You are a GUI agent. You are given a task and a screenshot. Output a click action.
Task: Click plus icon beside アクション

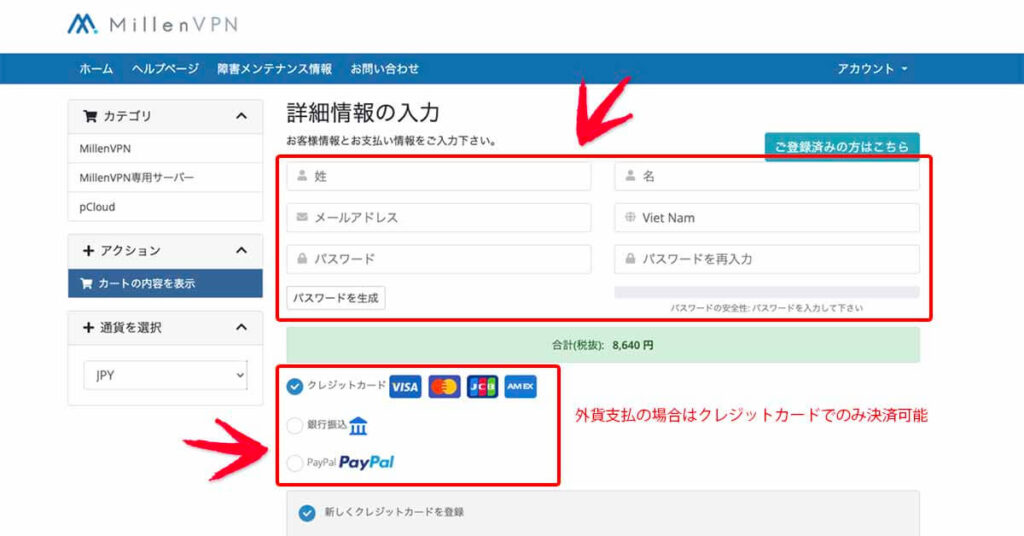tap(88, 251)
